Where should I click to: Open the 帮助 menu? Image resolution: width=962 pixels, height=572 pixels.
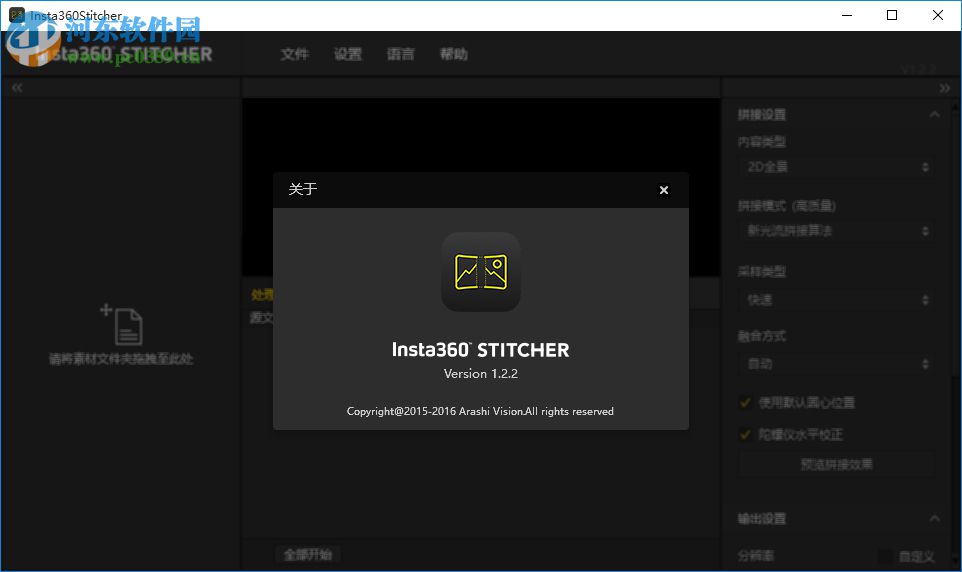454,54
